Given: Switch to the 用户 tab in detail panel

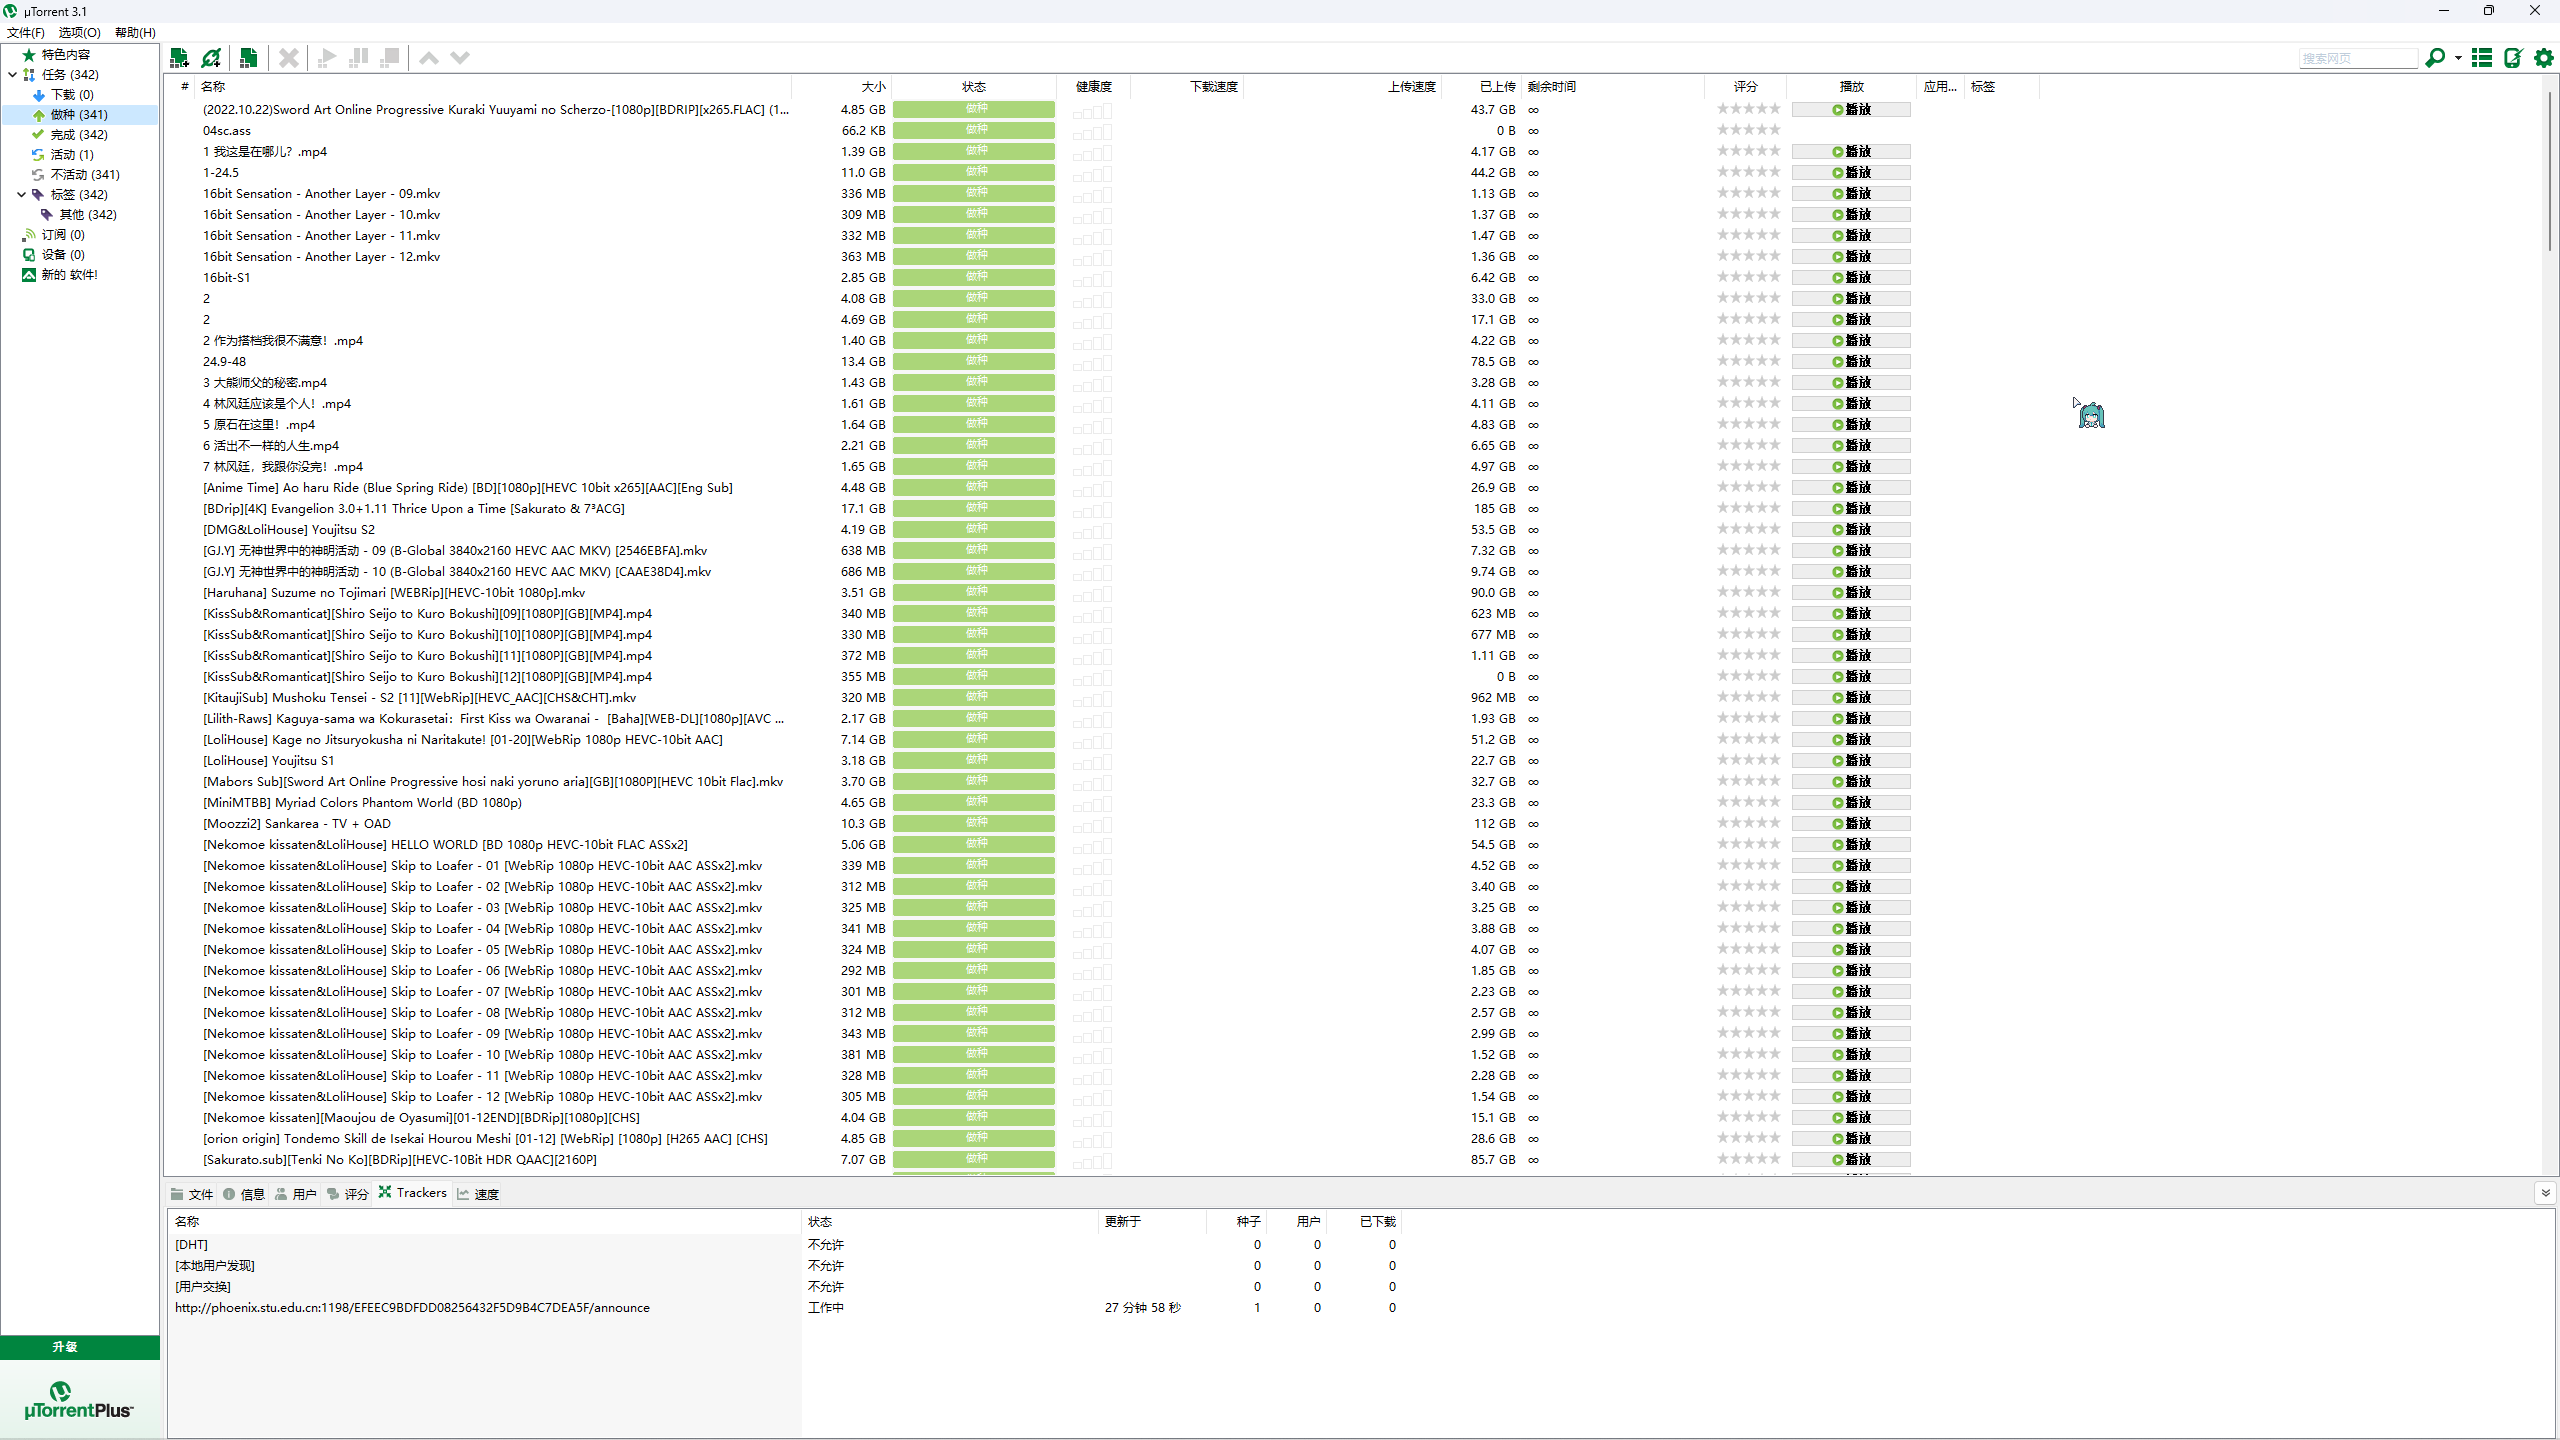Looking at the screenshot, I should pos(295,1194).
